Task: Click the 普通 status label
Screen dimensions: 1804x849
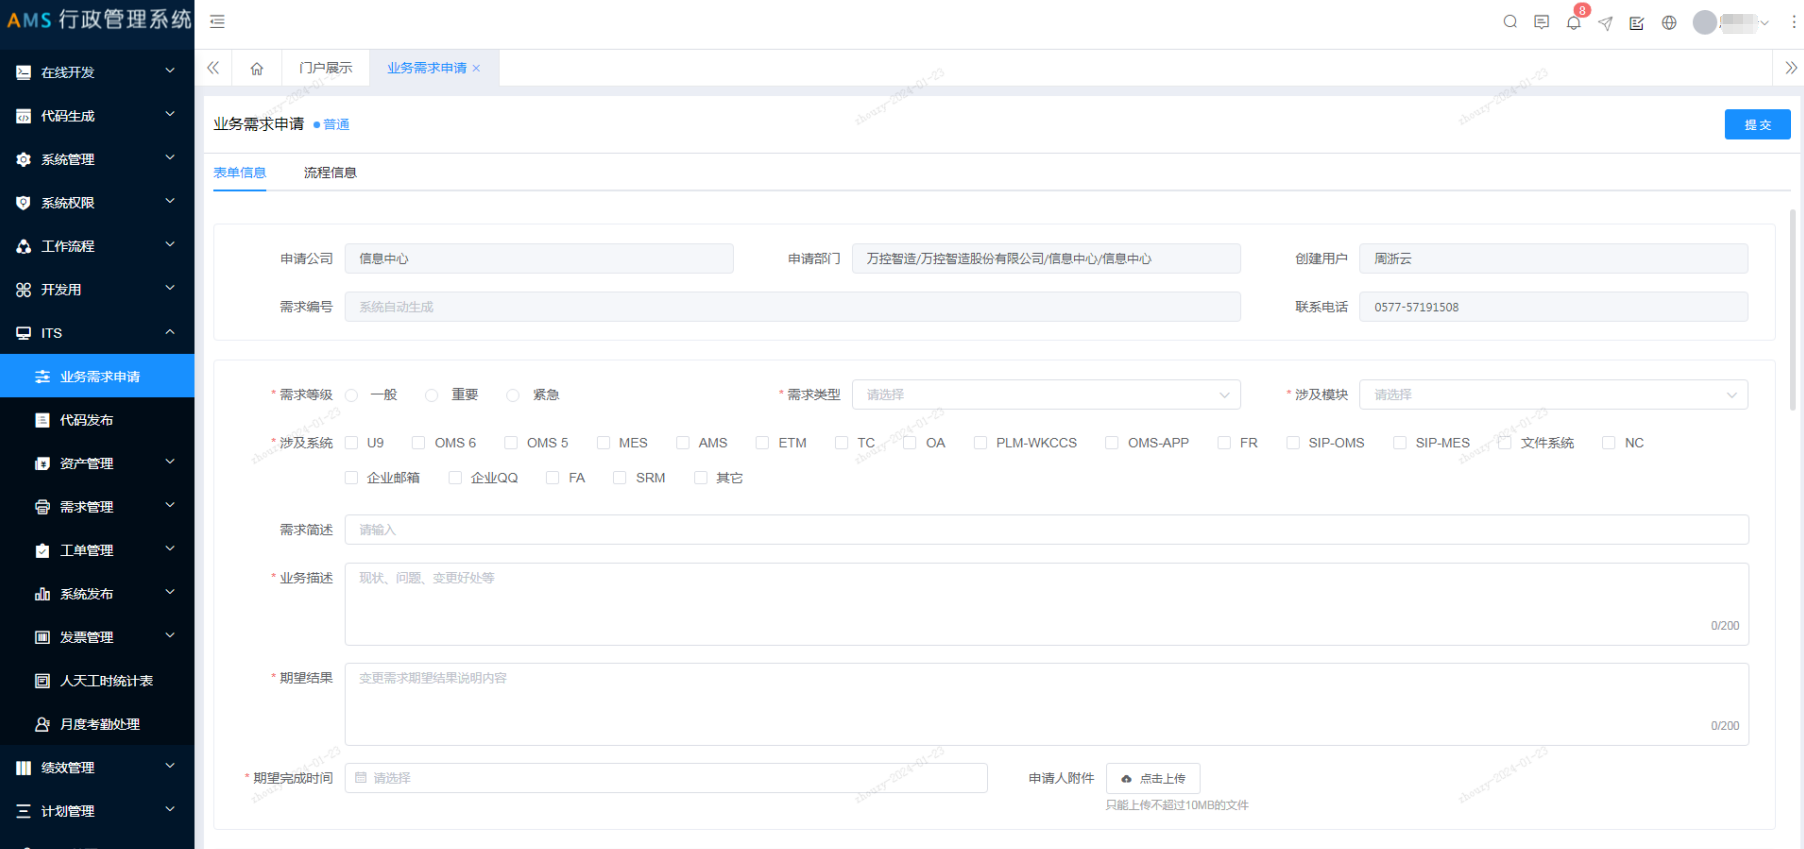Action: [336, 125]
